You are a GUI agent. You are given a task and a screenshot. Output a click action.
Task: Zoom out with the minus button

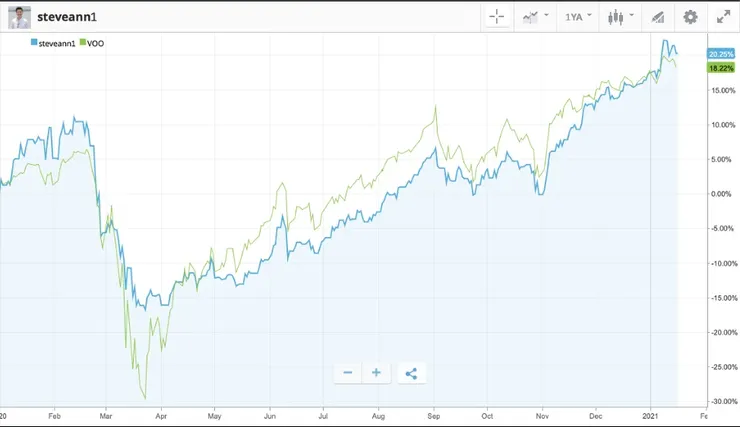point(348,373)
